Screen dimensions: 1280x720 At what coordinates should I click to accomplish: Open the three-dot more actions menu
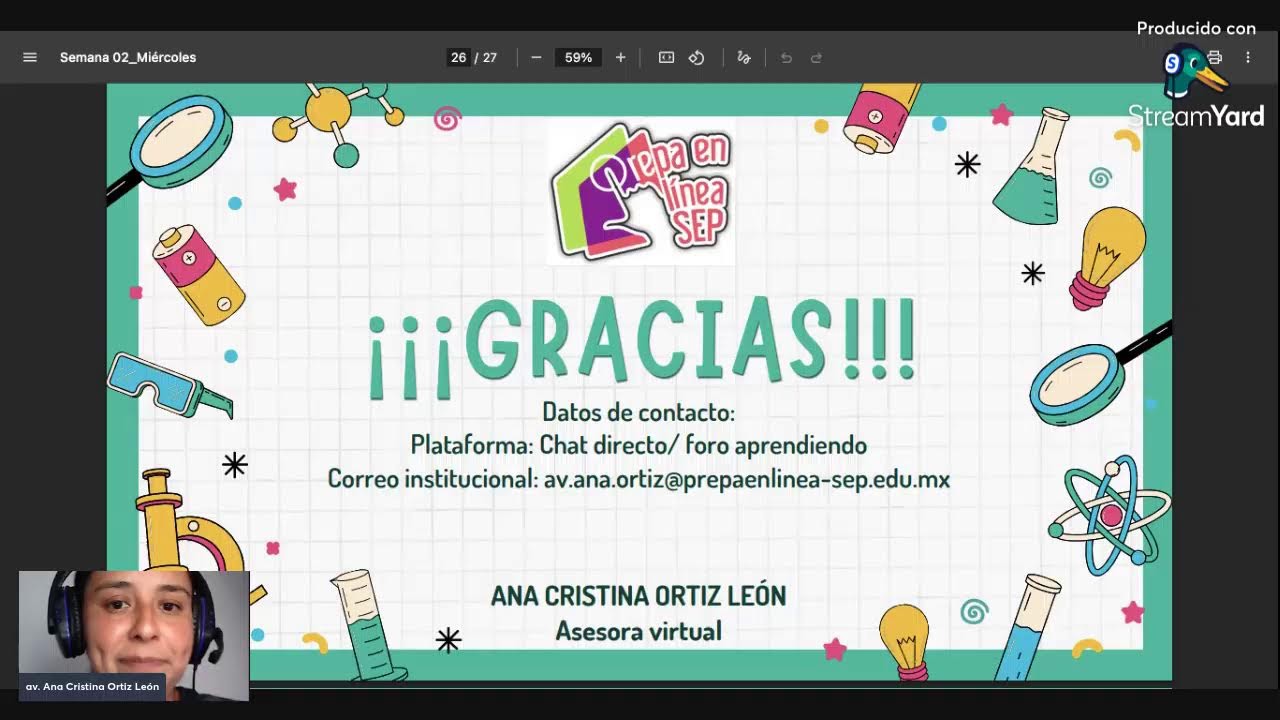point(1248,58)
